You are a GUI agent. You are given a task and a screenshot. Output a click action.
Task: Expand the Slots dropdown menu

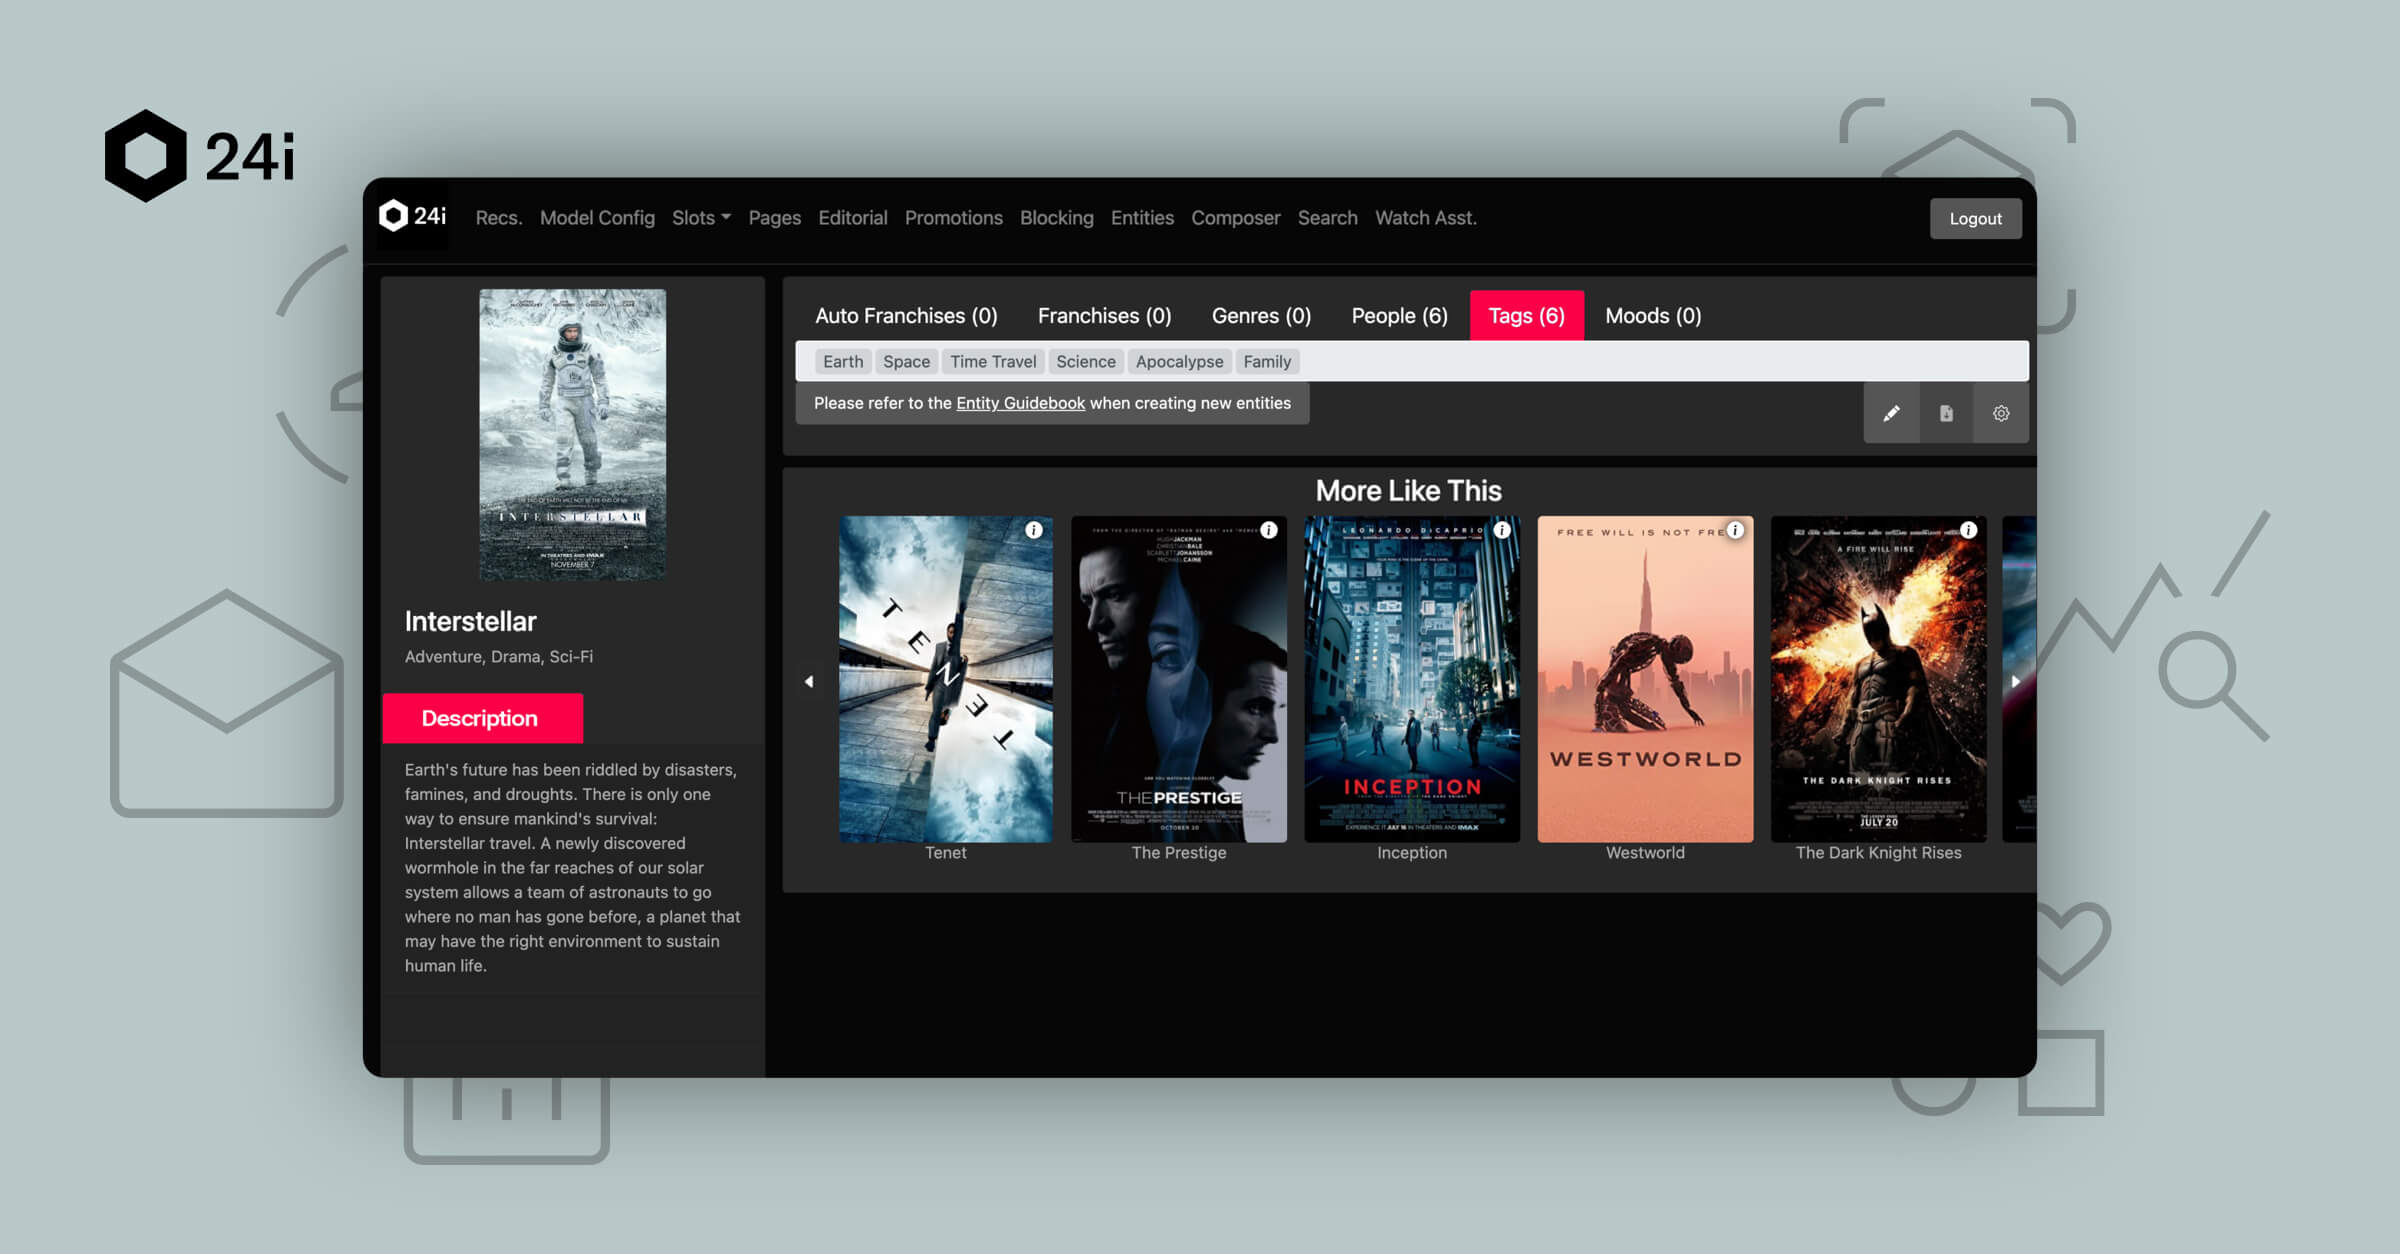[701, 218]
